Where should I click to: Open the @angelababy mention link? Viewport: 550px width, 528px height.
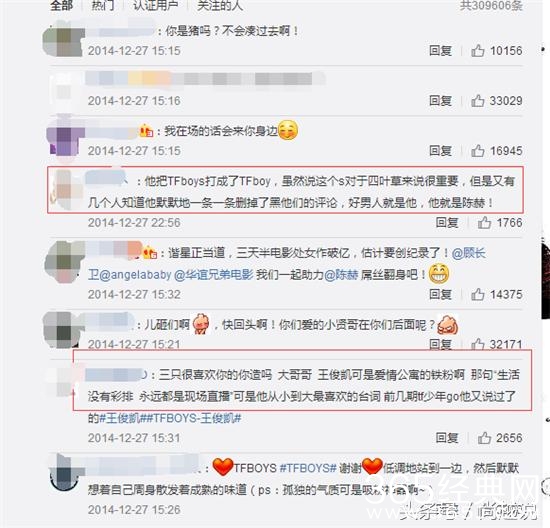pos(135,275)
